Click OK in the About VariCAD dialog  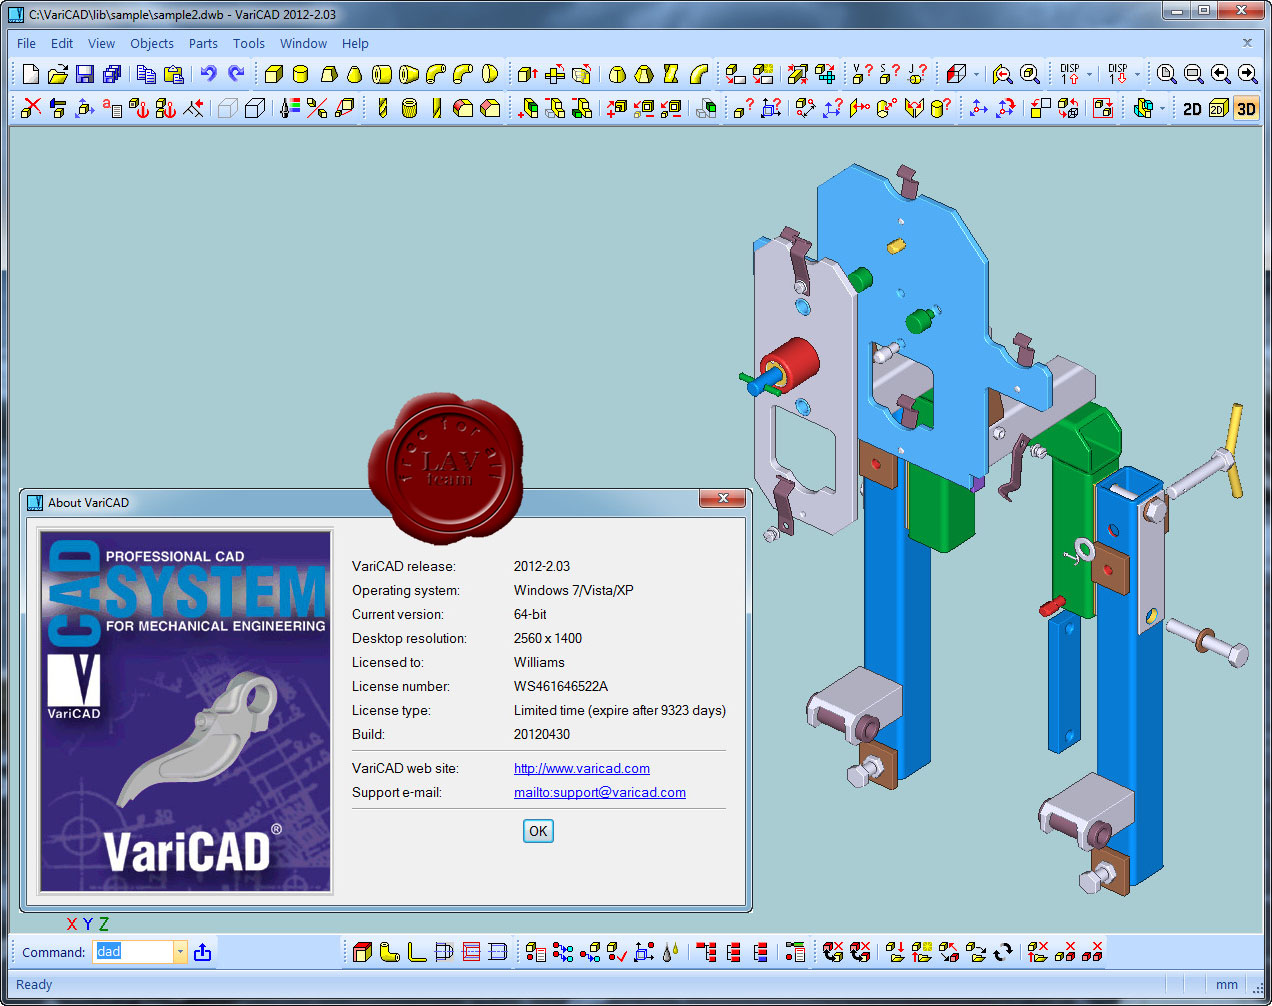[x=538, y=831]
